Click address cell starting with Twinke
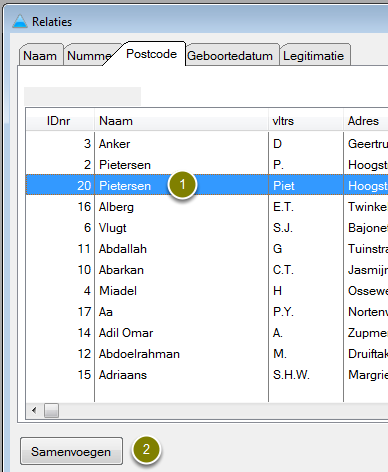This screenshot has width=388, height=472. coord(366,207)
